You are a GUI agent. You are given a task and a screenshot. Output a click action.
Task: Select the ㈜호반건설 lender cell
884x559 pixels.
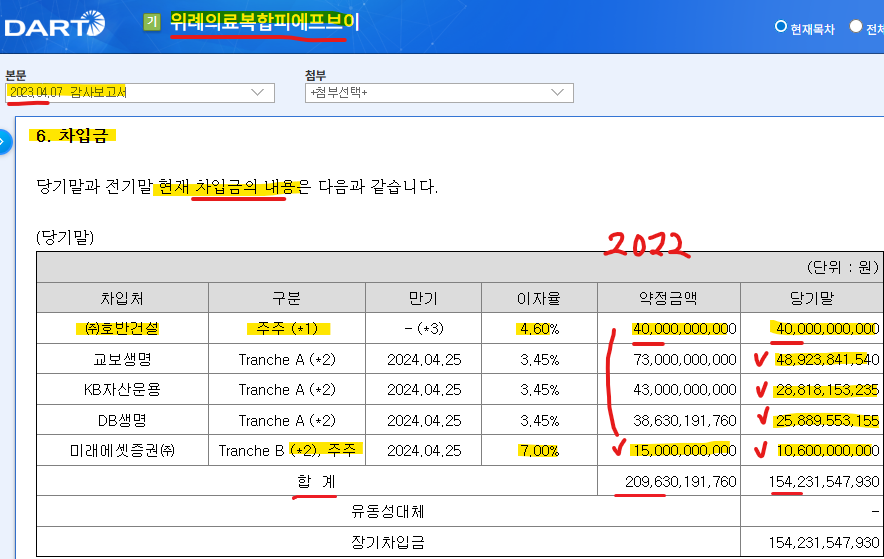[123, 328]
